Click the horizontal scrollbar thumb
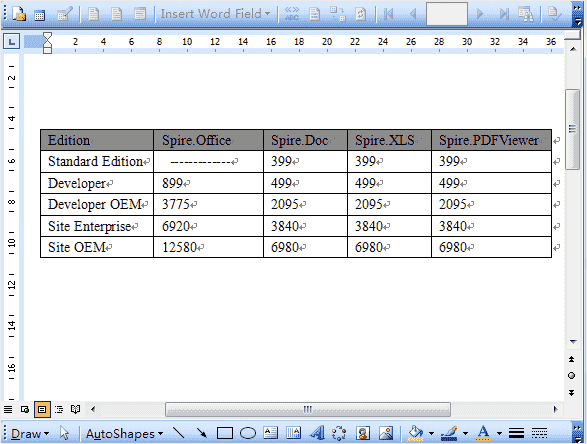The height and width of the screenshot is (444, 587). pyautogui.click(x=308, y=409)
